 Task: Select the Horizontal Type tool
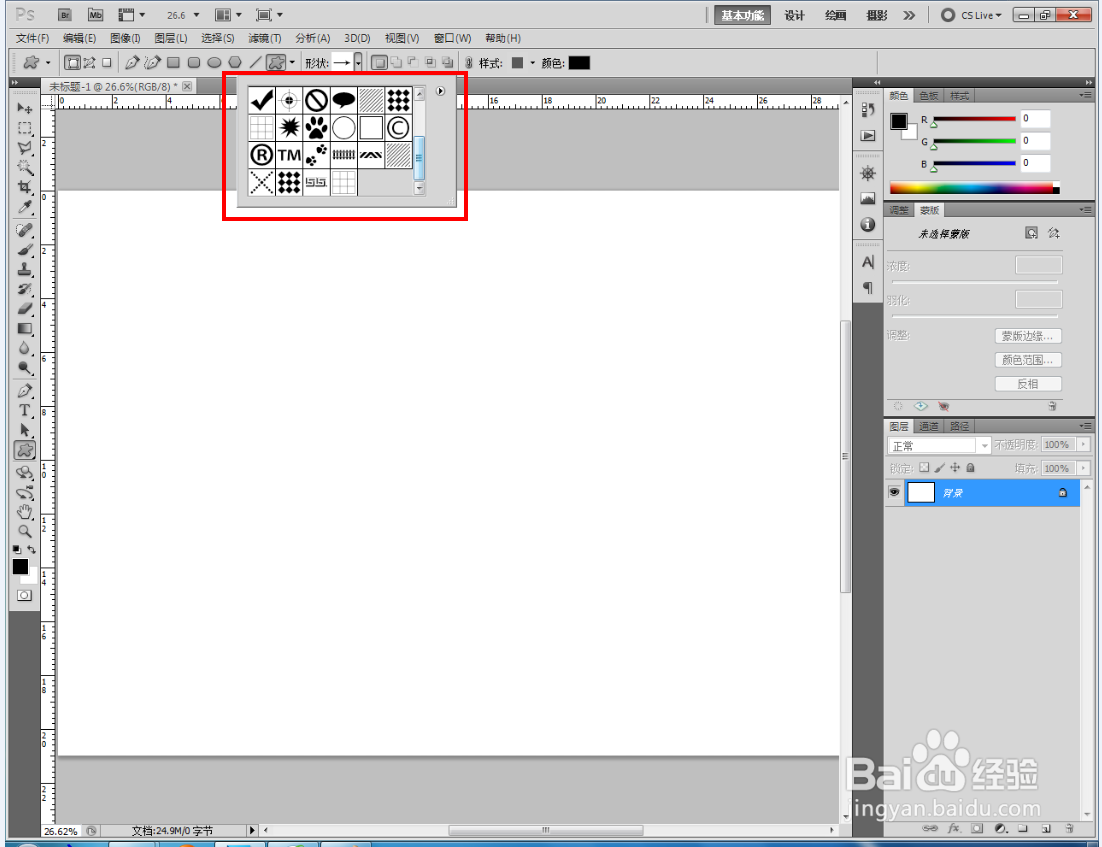pos(25,410)
